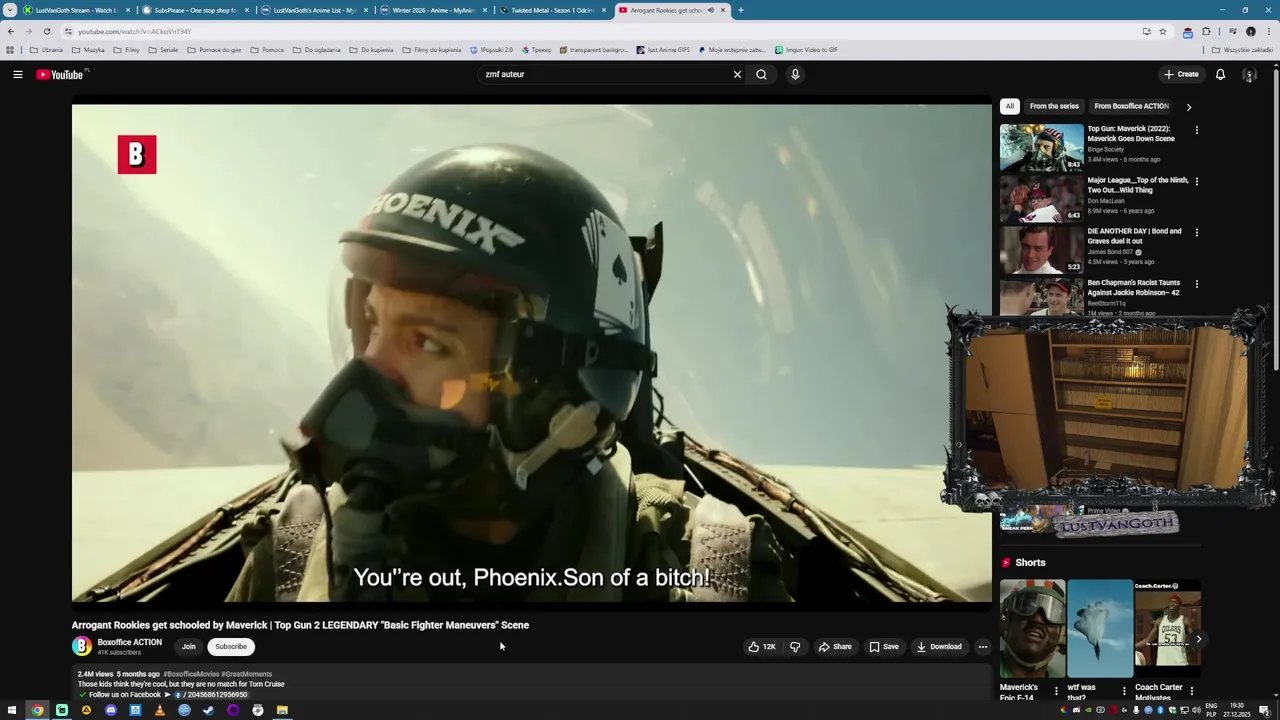Open the Windows Start menu
This screenshot has width=1280, height=720.
[x=13, y=710]
